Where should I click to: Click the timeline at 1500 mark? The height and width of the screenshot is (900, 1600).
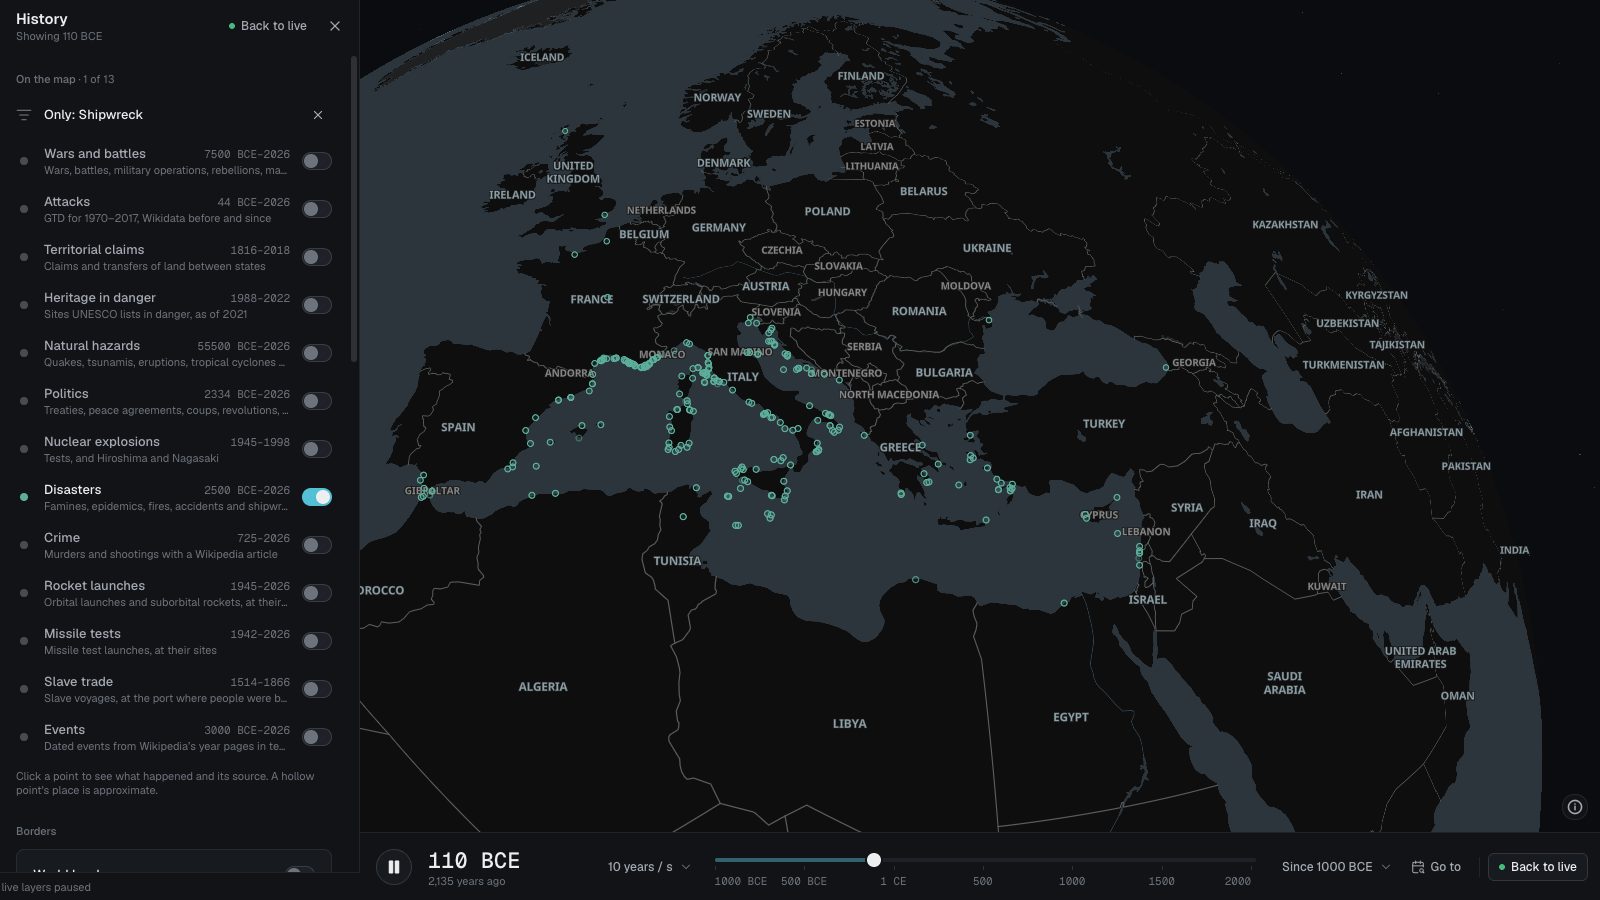tap(1161, 881)
